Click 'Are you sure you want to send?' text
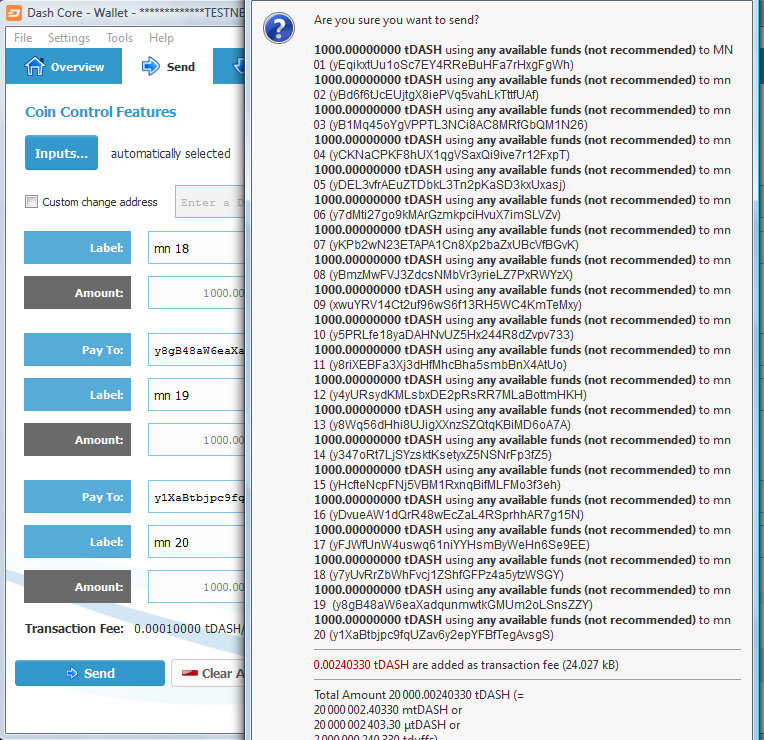This screenshot has height=740, width=764. [x=396, y=20]
